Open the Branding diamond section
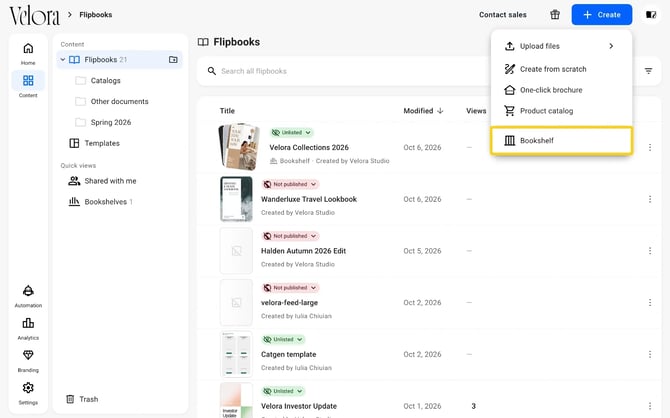The width and height of the screenshot is (670, 418). 28,361
